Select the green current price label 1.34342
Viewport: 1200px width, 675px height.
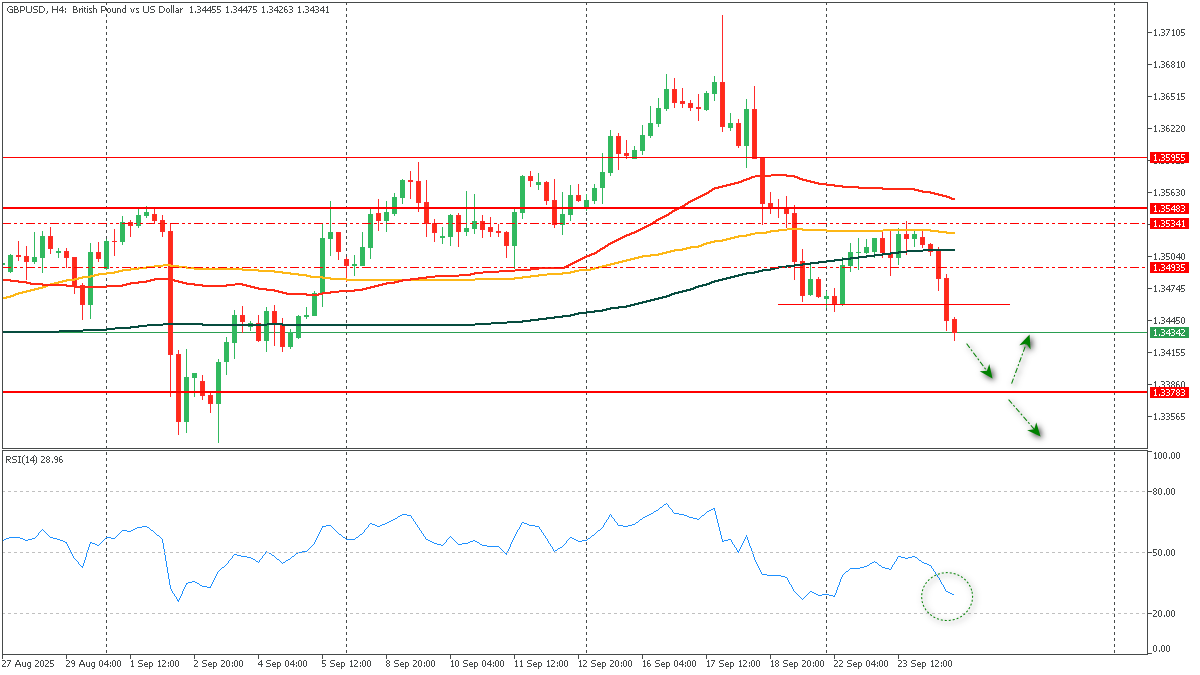[x=1168, y=333]
